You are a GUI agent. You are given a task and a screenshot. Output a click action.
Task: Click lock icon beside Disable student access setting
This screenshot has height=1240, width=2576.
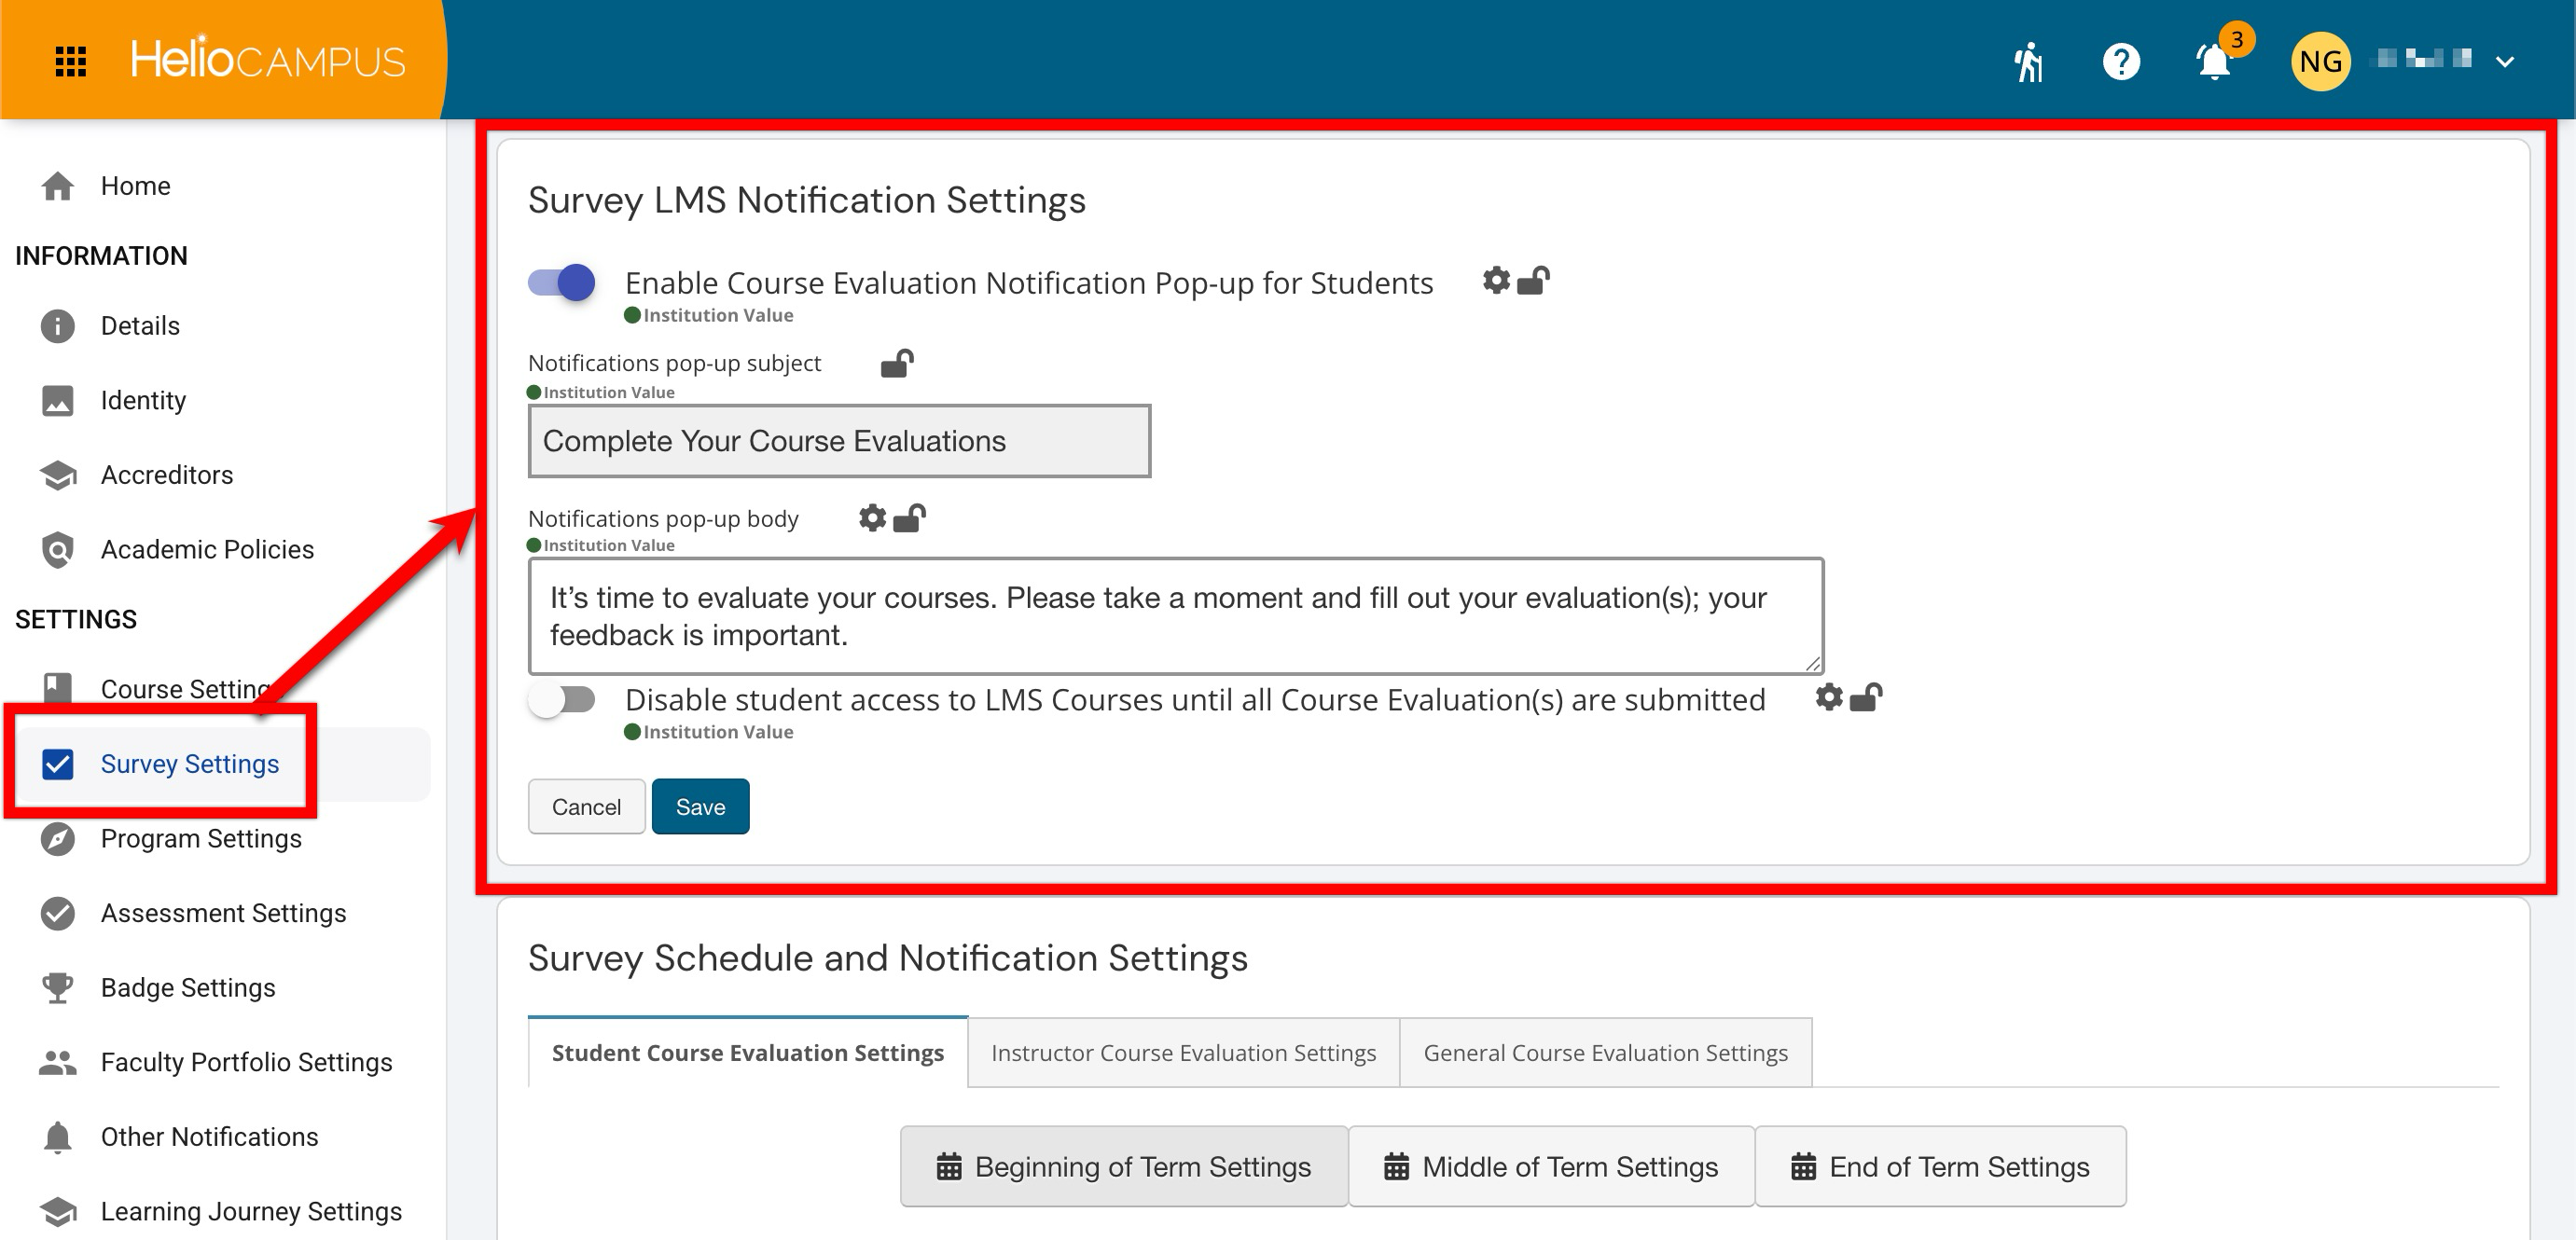point(1866,696)
